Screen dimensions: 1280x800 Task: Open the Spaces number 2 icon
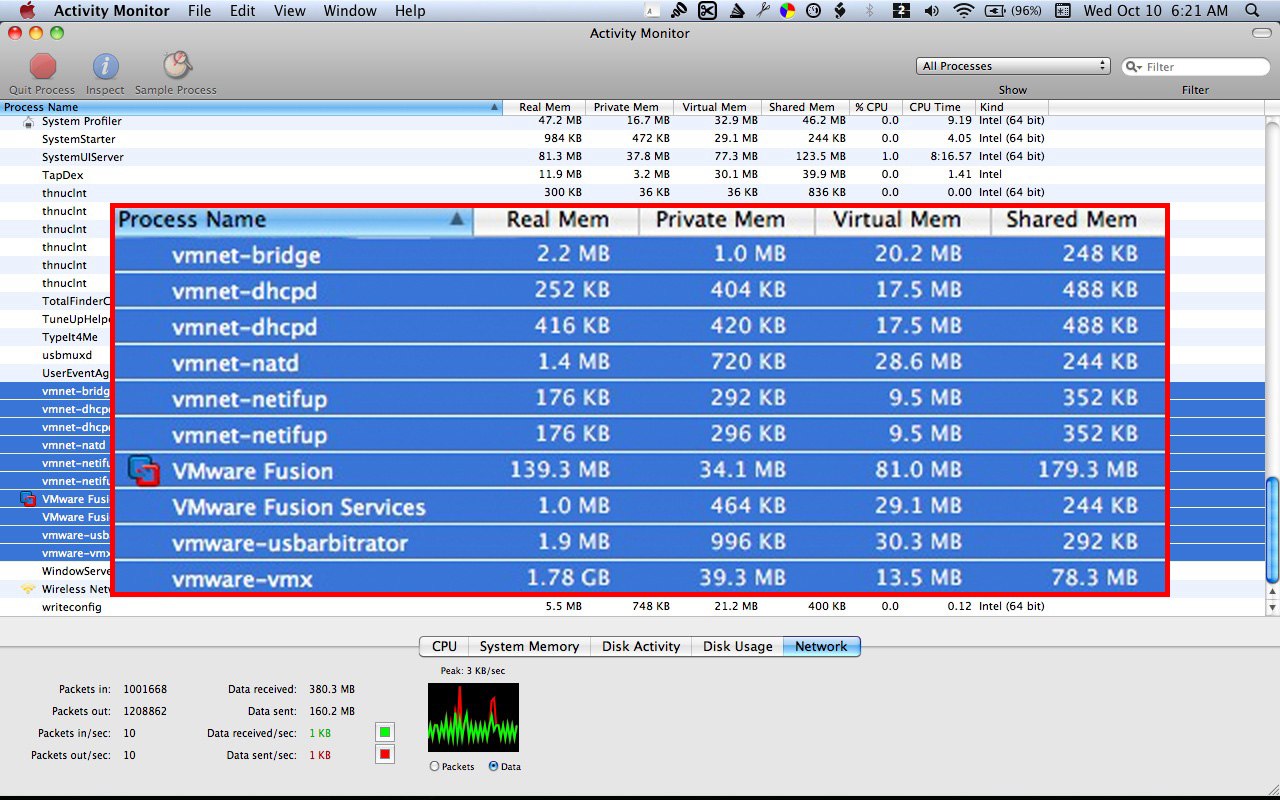click(901, 11)
